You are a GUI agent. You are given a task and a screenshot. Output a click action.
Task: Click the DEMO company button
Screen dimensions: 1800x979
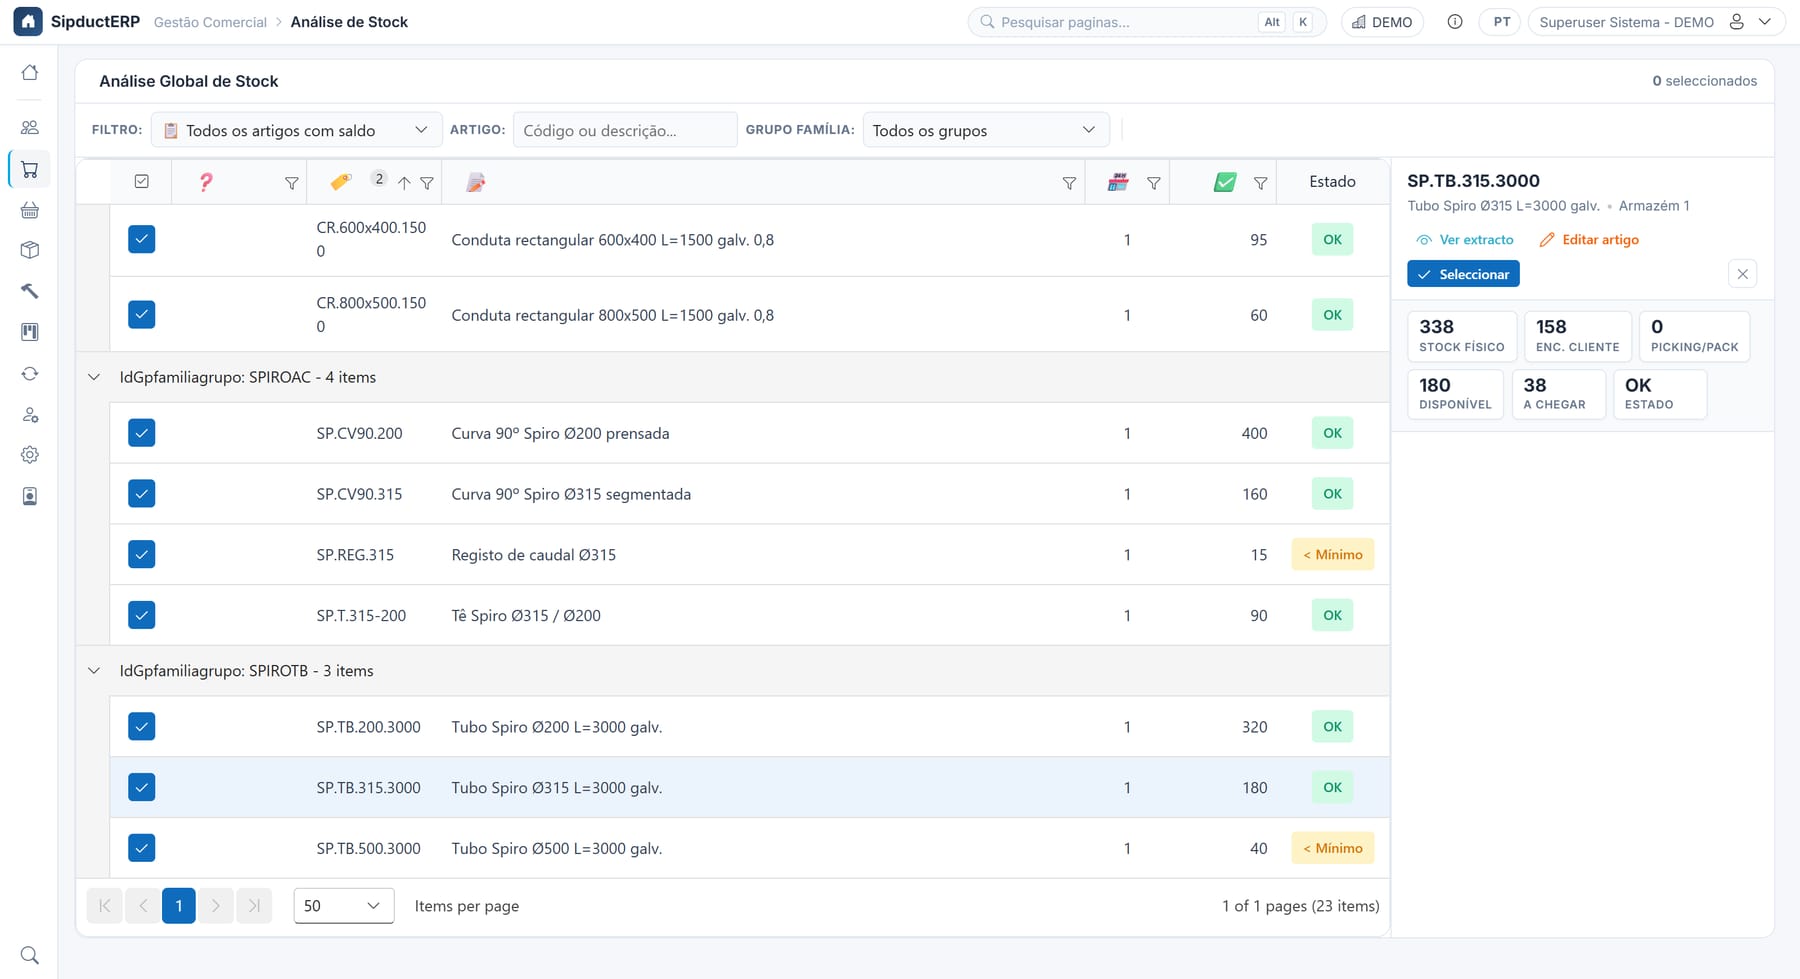point(1382,22)
